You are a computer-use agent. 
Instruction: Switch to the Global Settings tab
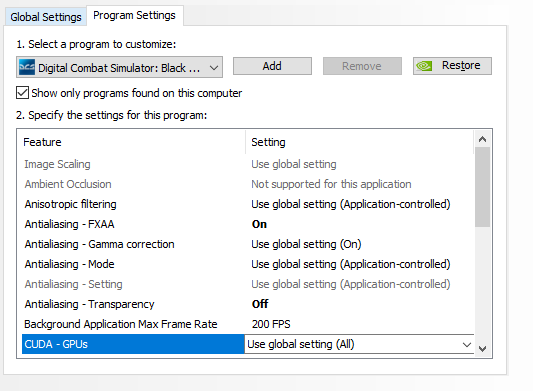pos(46,17)
